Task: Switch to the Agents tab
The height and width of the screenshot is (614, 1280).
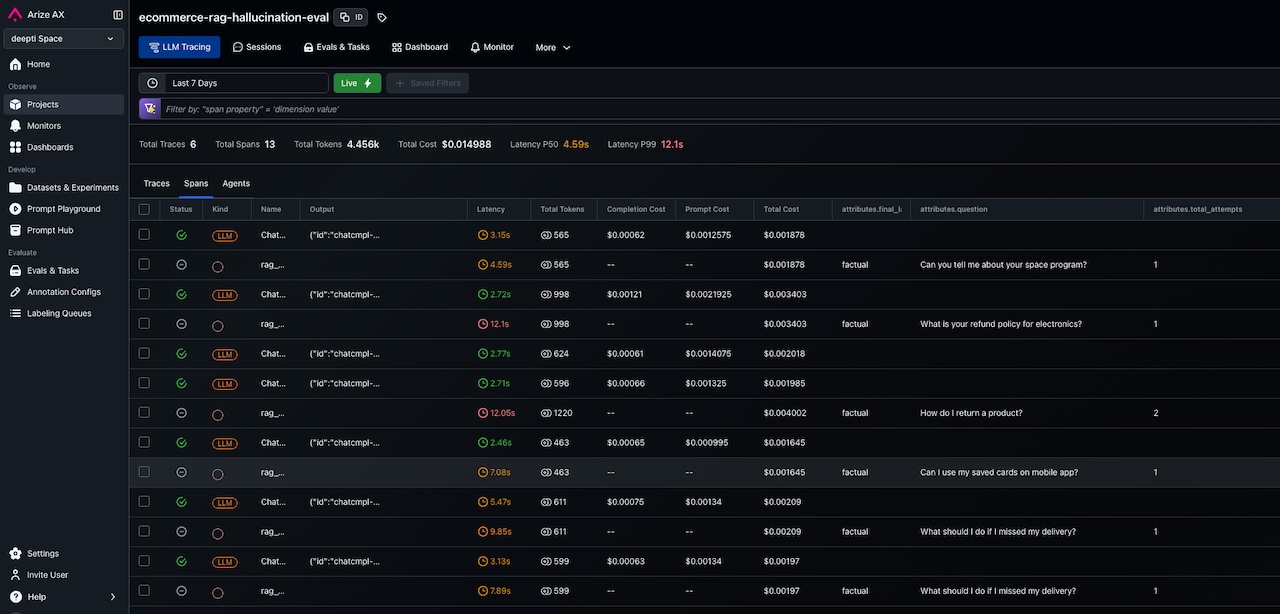Action: click(236, 184)
